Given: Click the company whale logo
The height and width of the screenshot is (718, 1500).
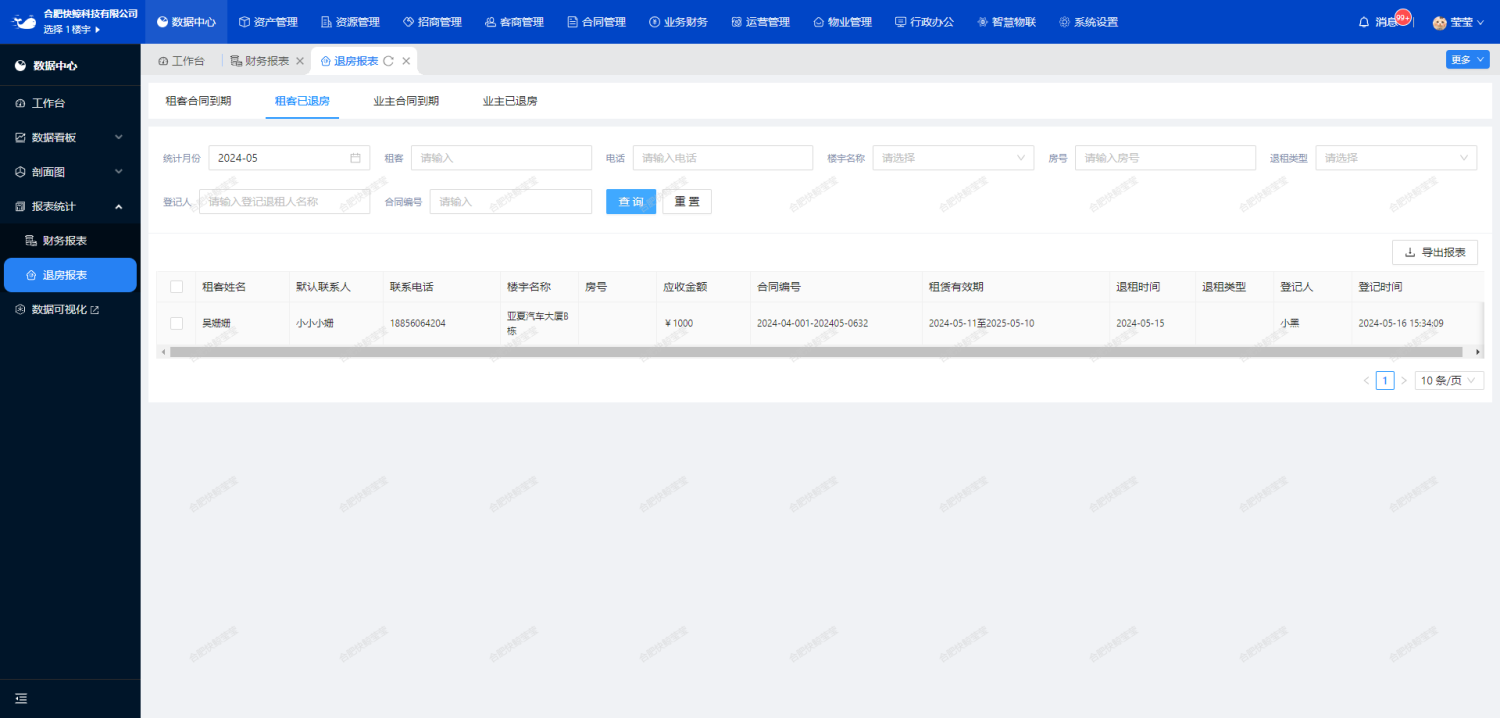Looking at the screenshot, I should coord(24,21).
